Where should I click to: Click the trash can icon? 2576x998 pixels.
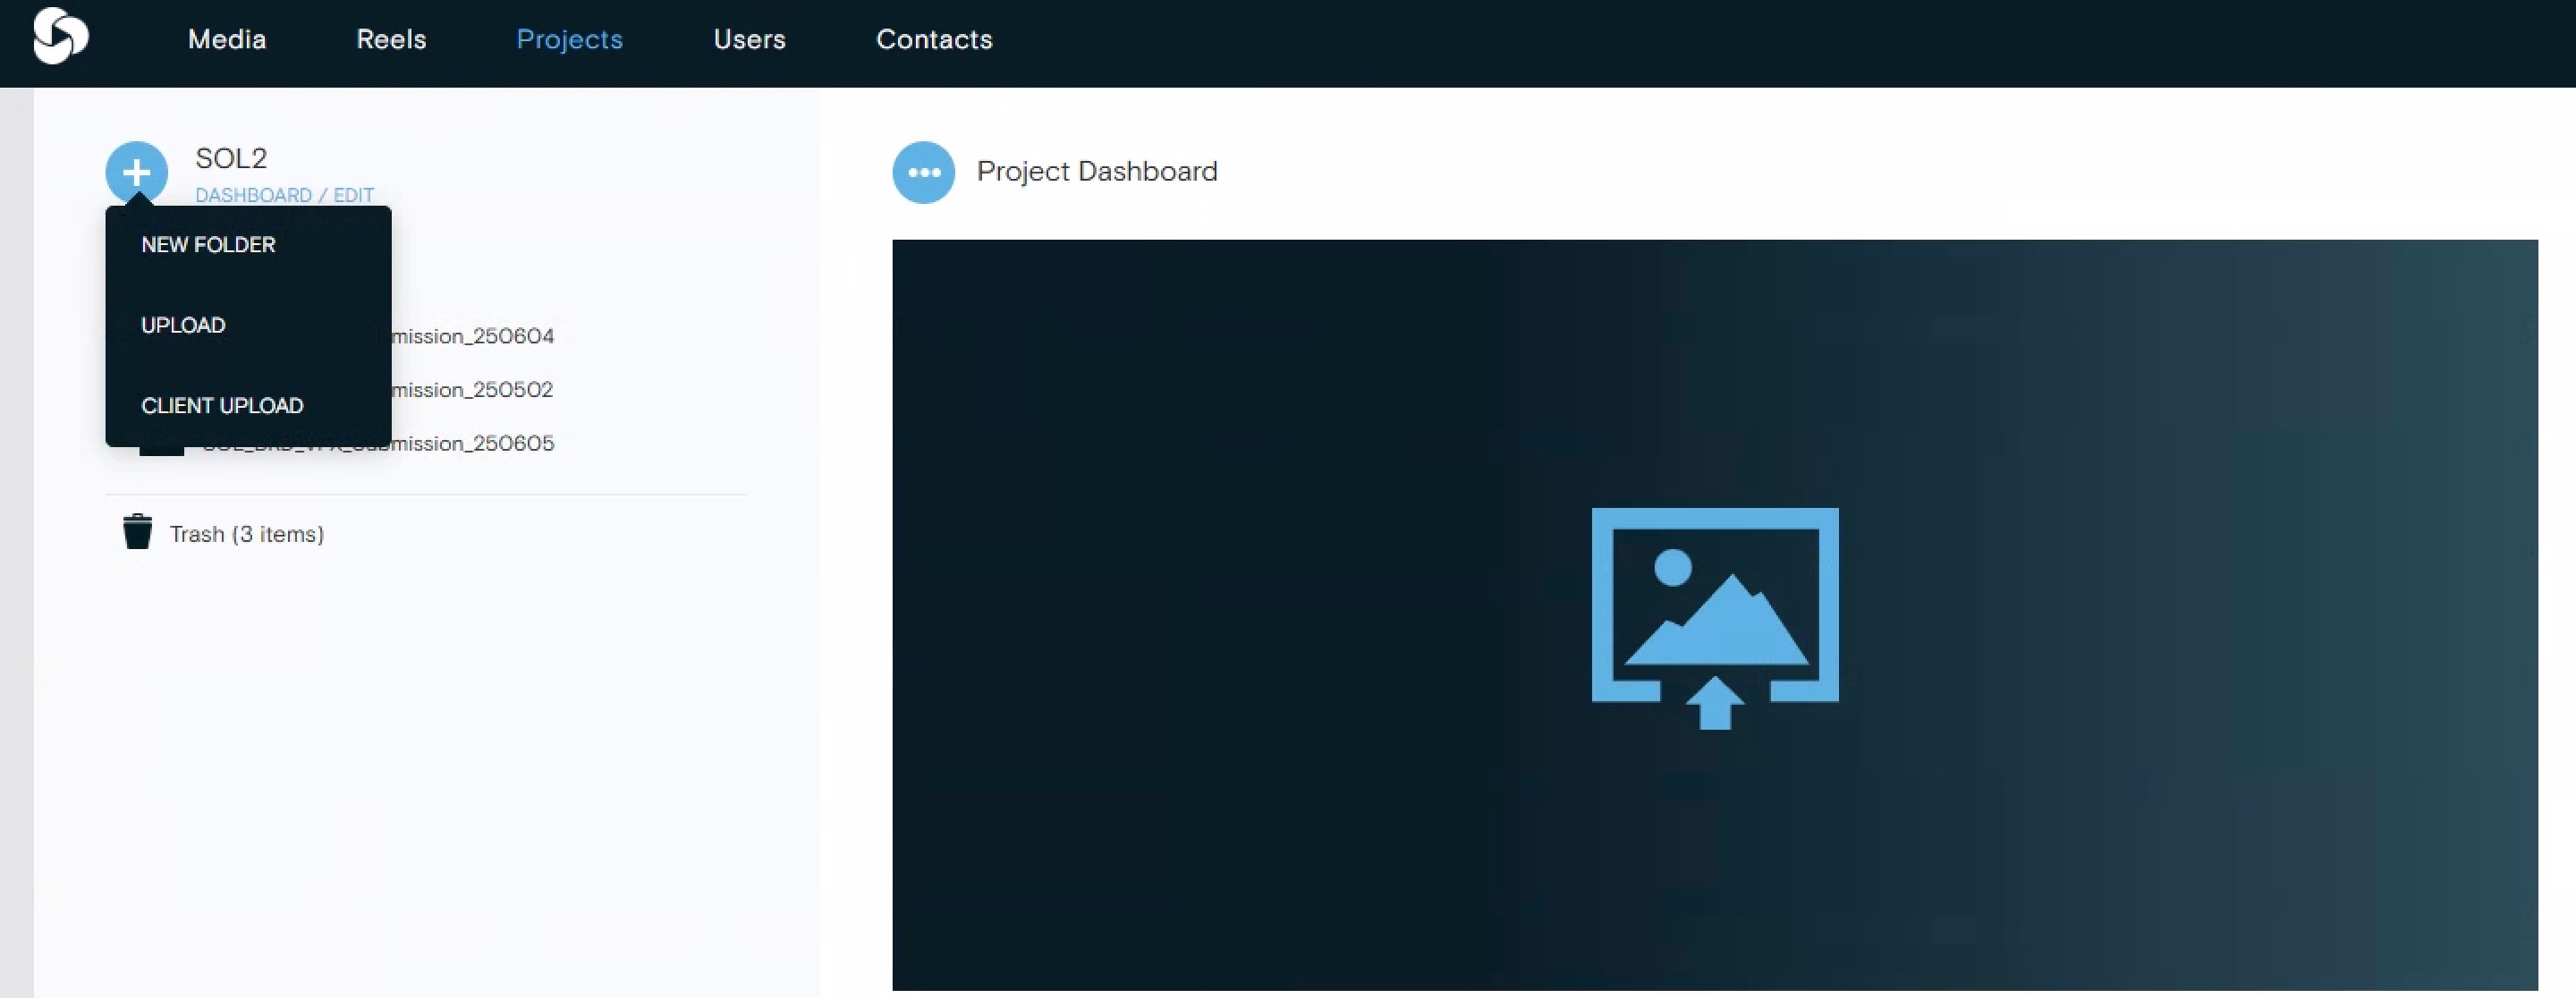137,532
